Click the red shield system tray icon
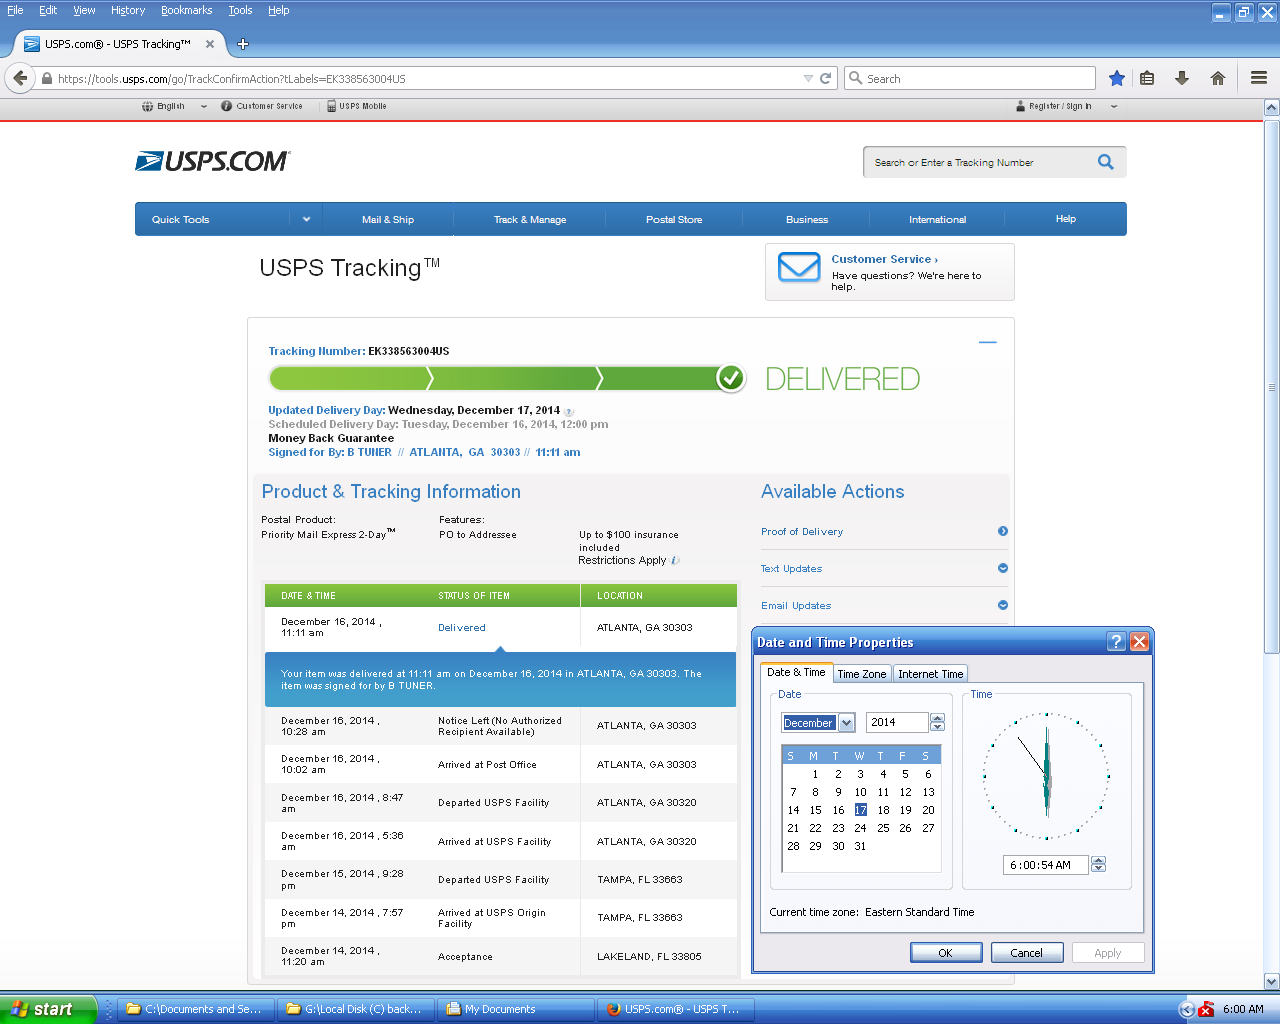 pos(1206,1009)
